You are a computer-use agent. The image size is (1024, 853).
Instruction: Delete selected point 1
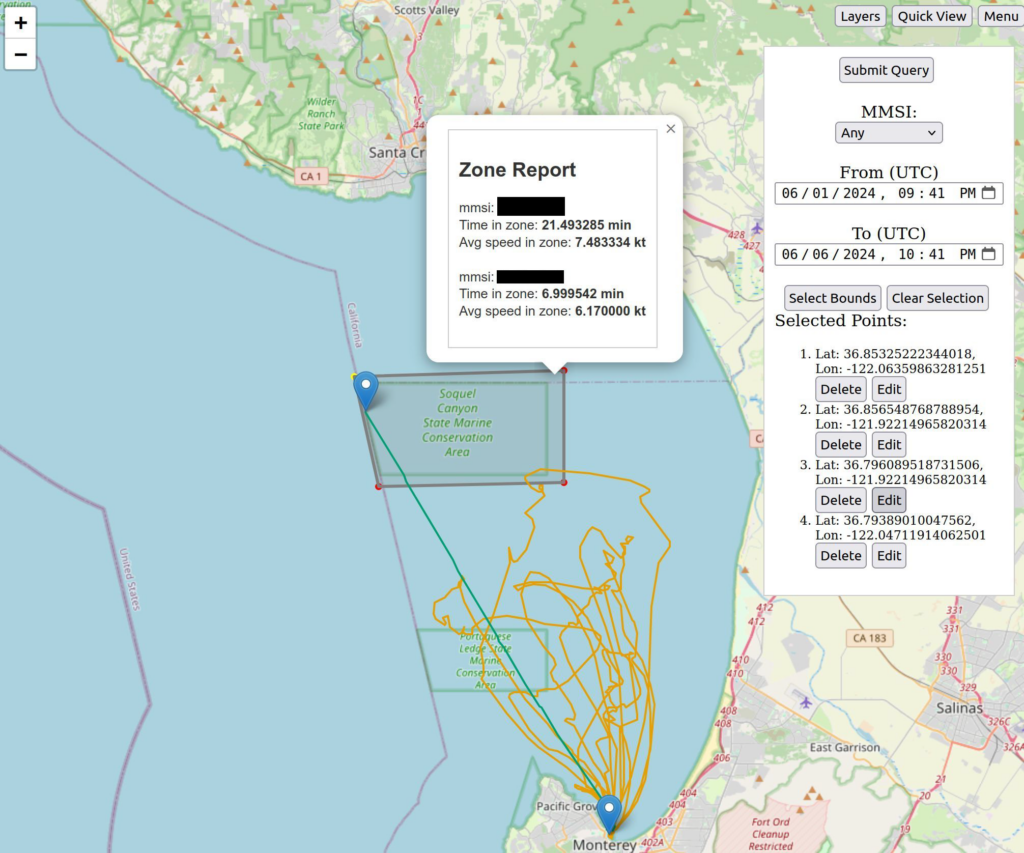(840, 389)
